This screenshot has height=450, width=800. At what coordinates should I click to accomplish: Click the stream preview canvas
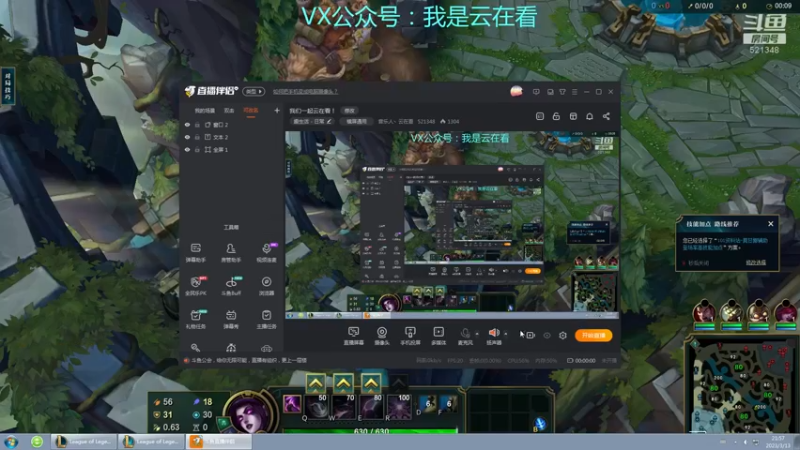point(452,225)
